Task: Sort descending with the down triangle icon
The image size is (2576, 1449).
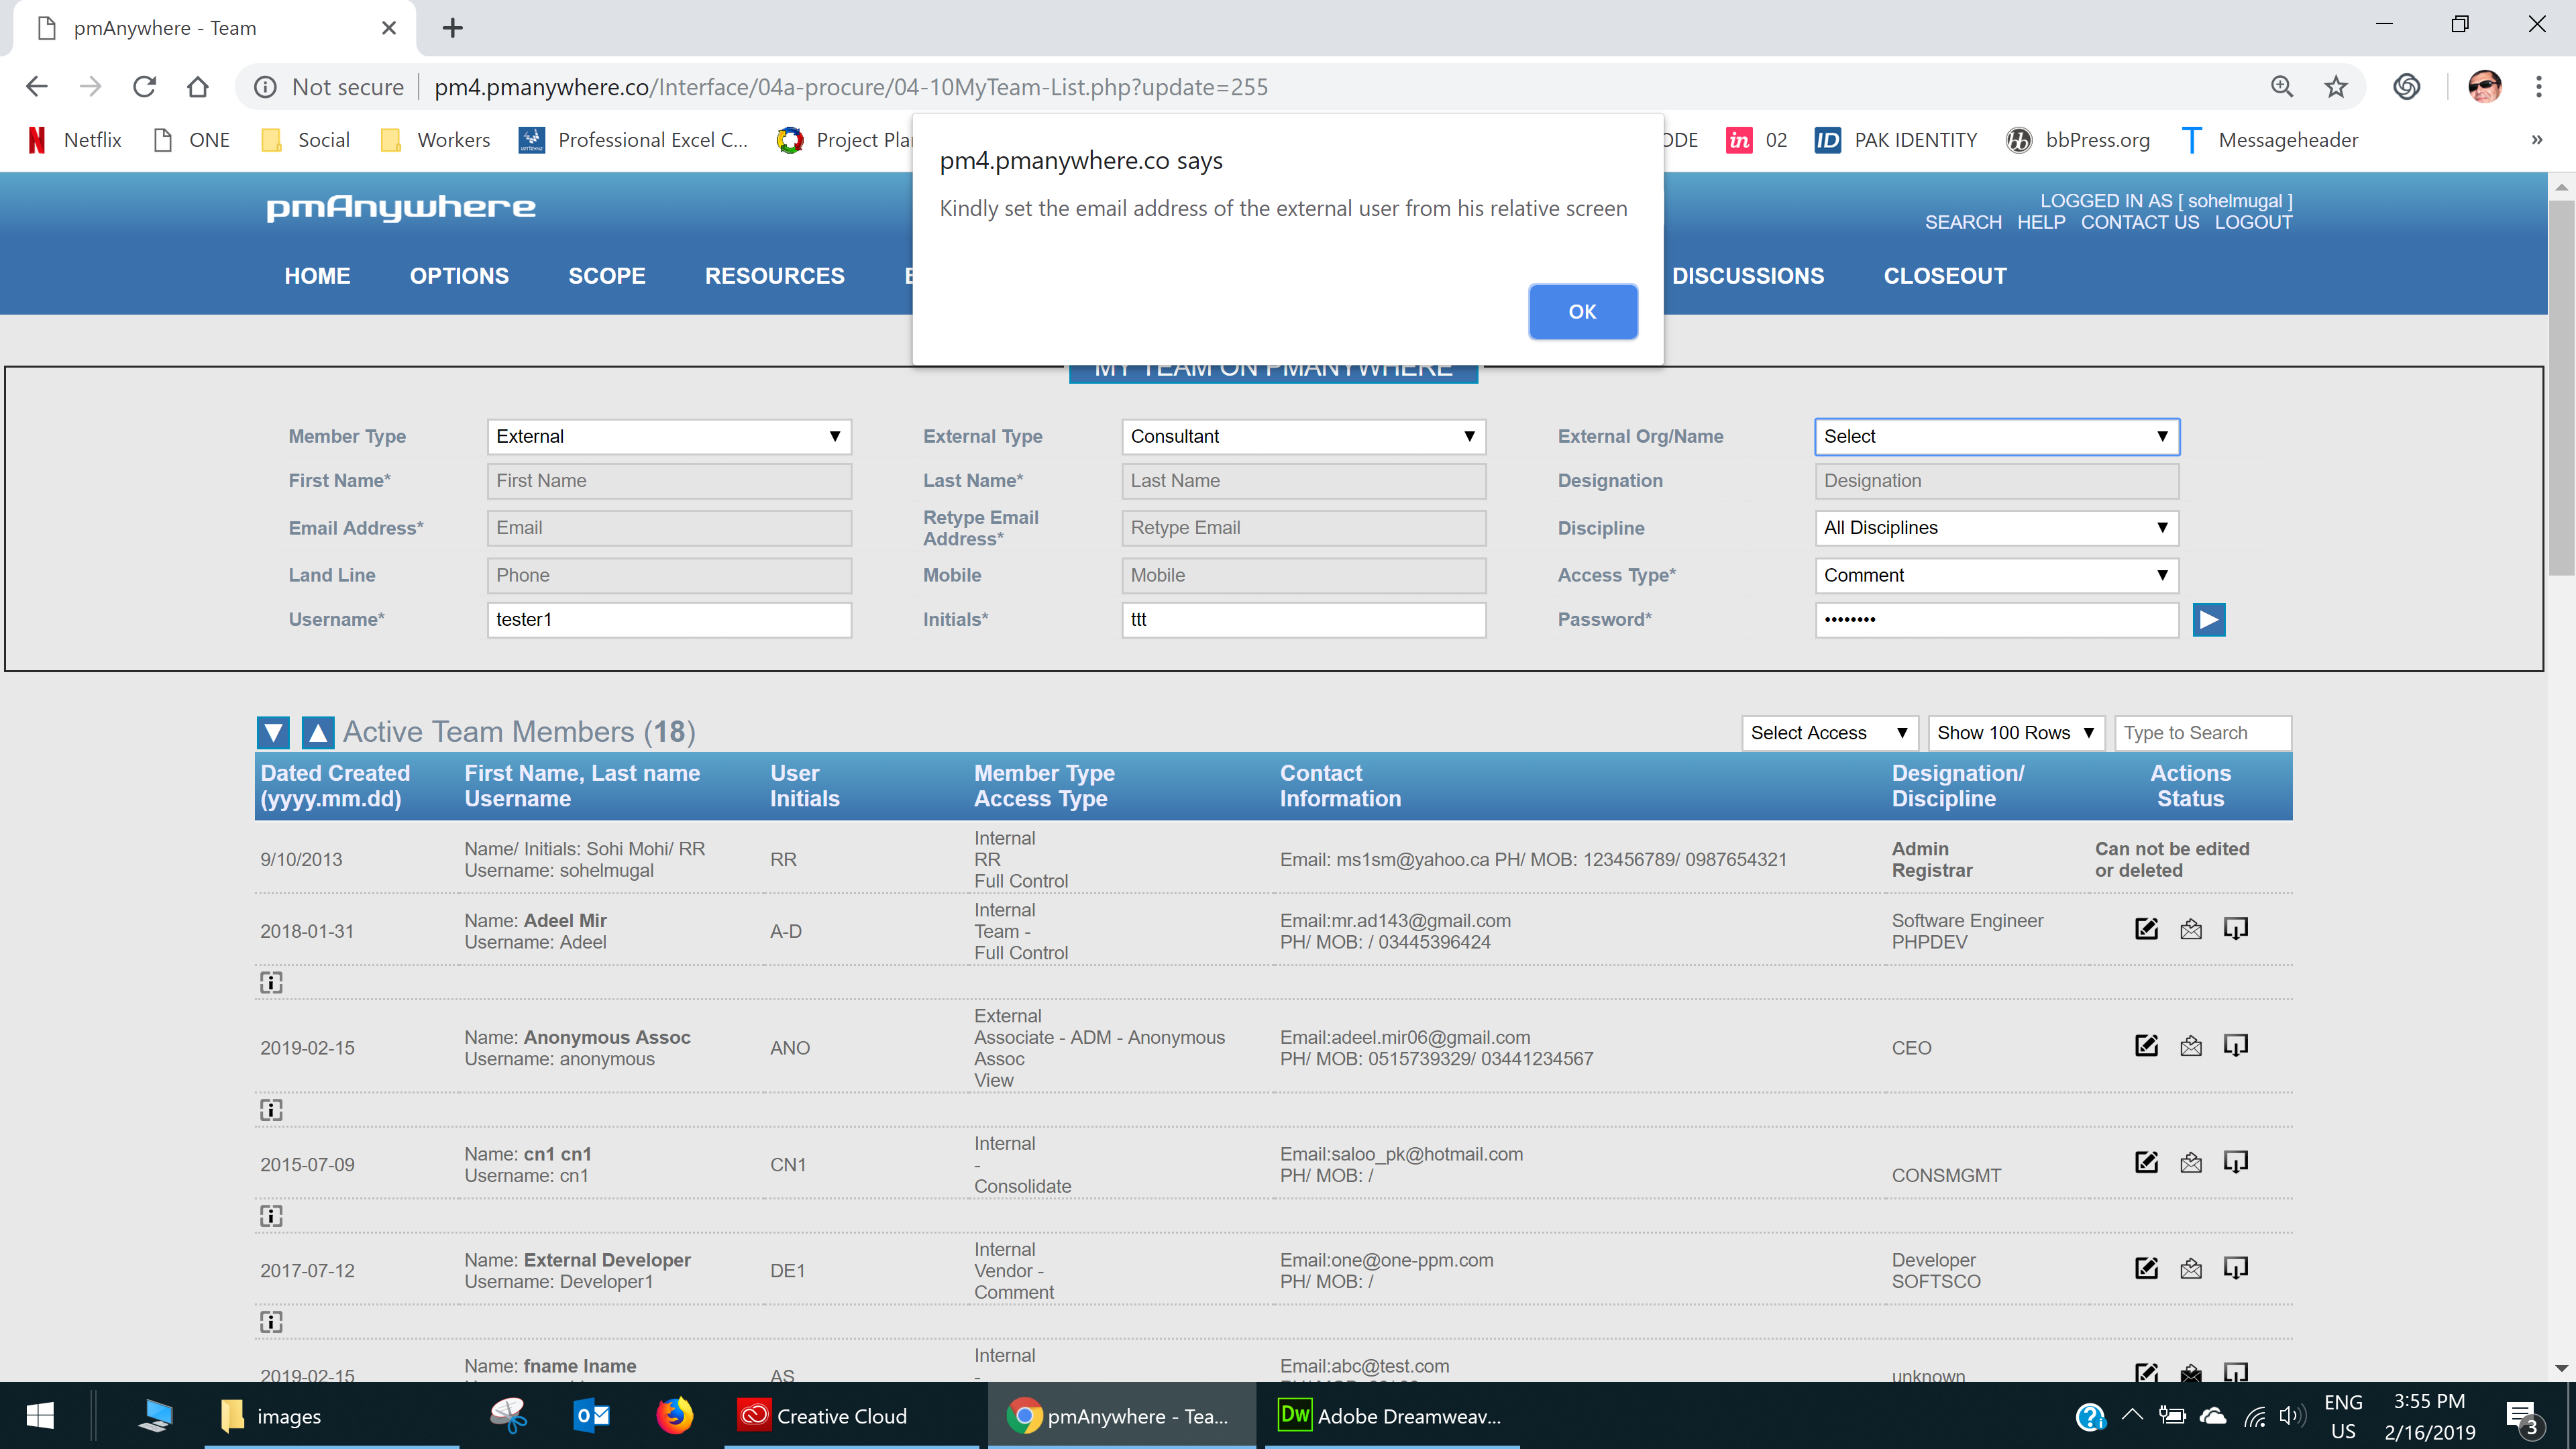Action: pos(273,733)
